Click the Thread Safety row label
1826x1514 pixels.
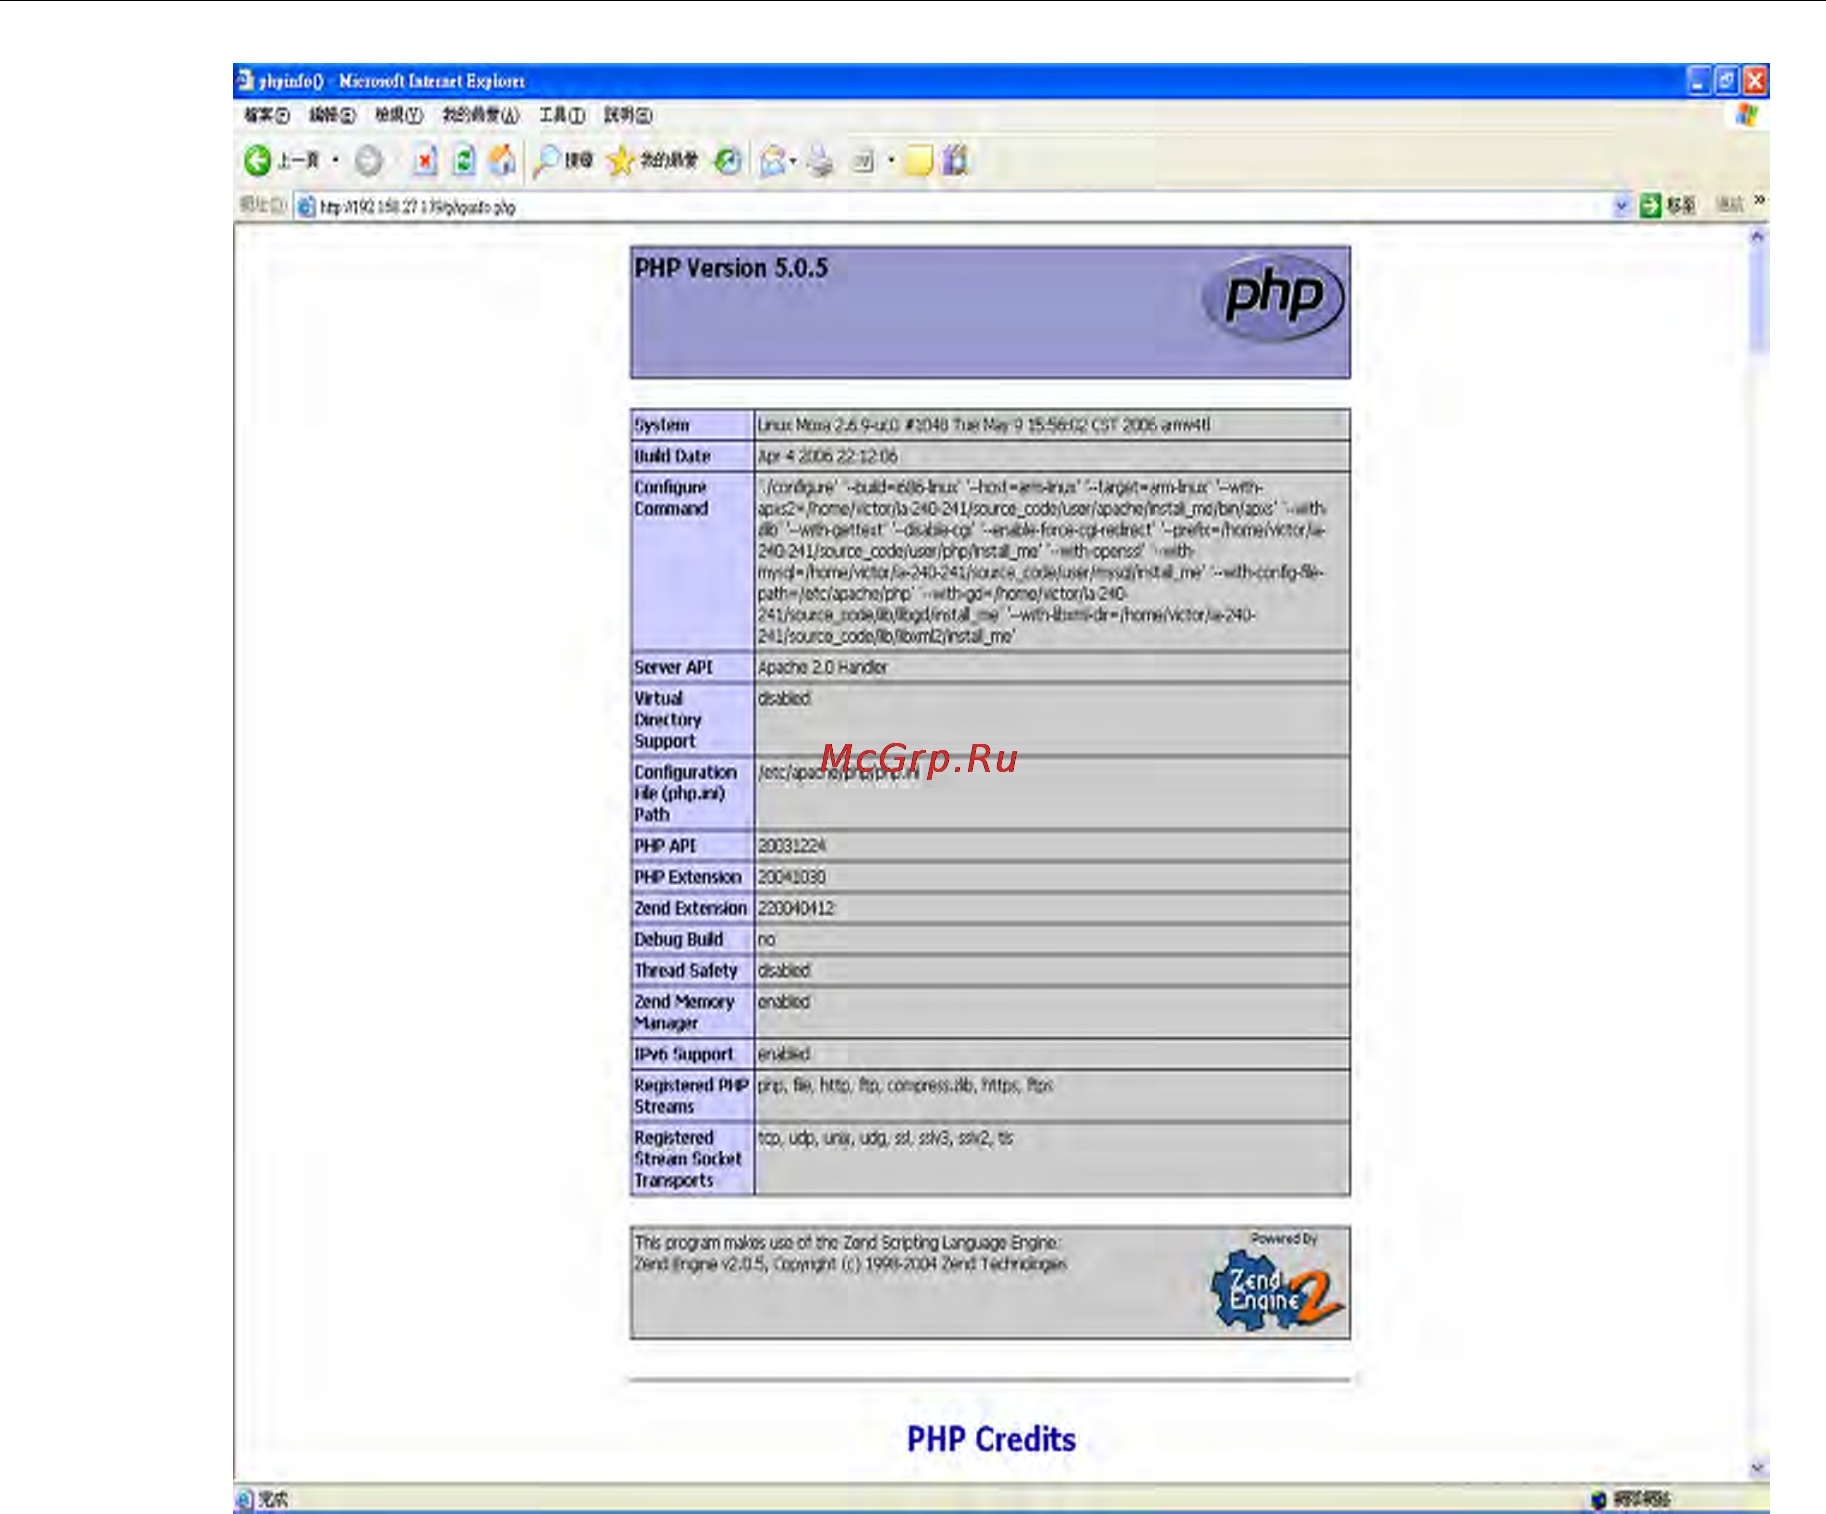click(686, 970)
